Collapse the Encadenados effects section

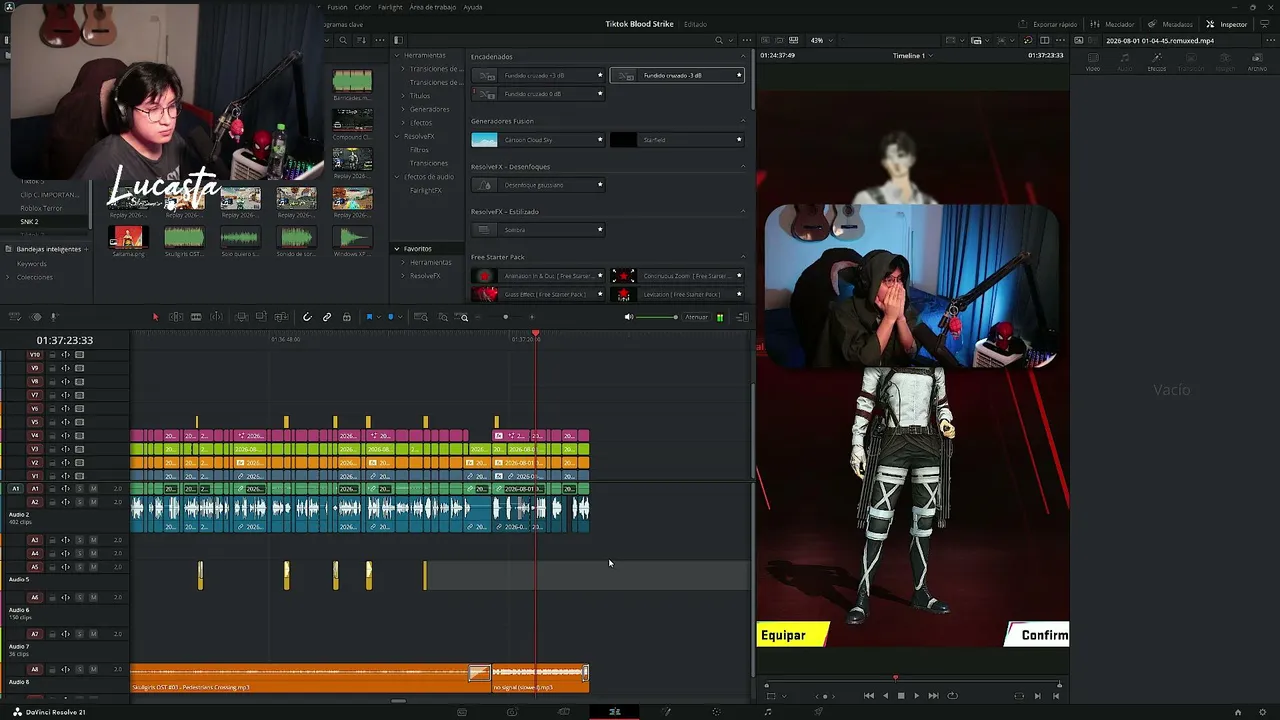[742, 57]
